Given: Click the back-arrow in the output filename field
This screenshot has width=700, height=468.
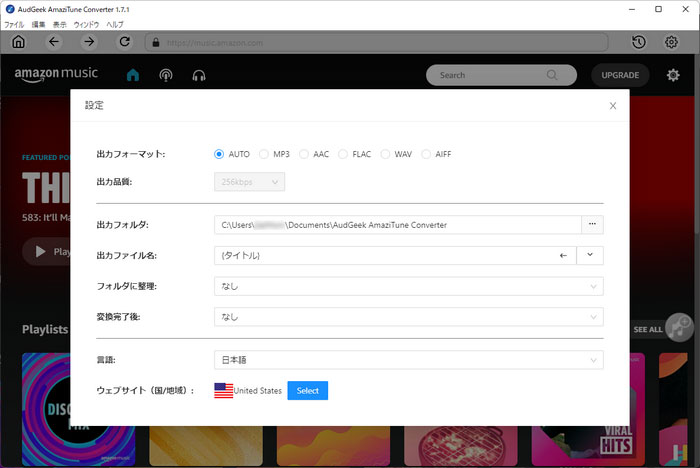Looking at the screenshot, I should point(563,255).
